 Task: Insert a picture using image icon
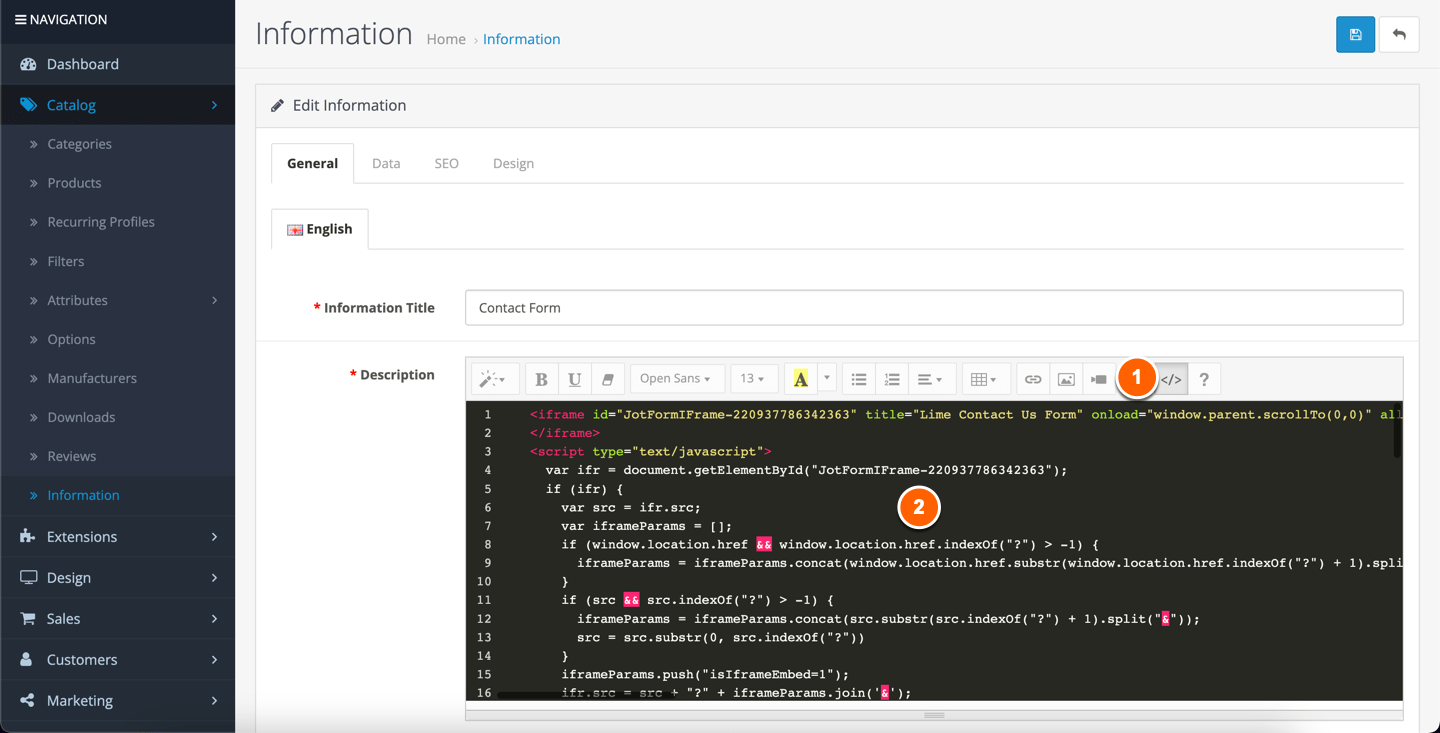pos(1066,380)
